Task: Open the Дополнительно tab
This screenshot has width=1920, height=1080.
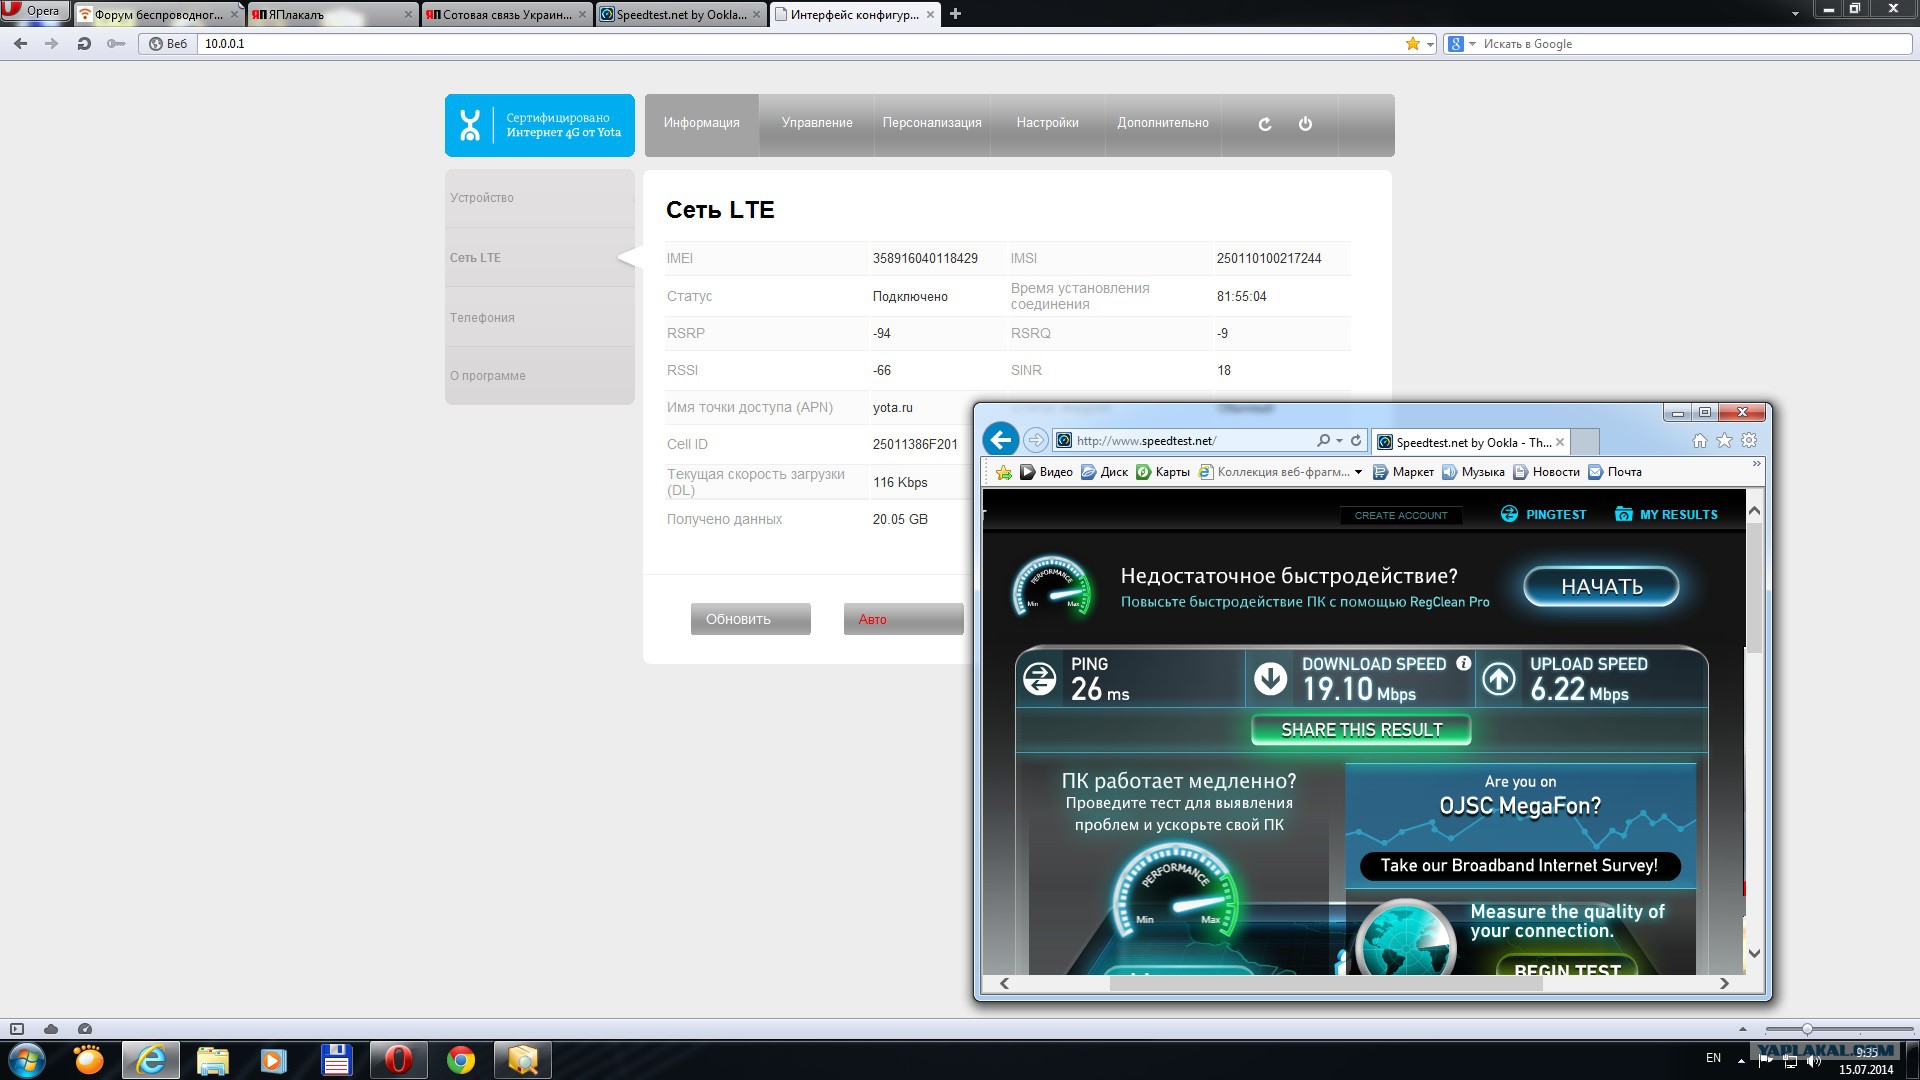Action: click(x=1163, y=123)
